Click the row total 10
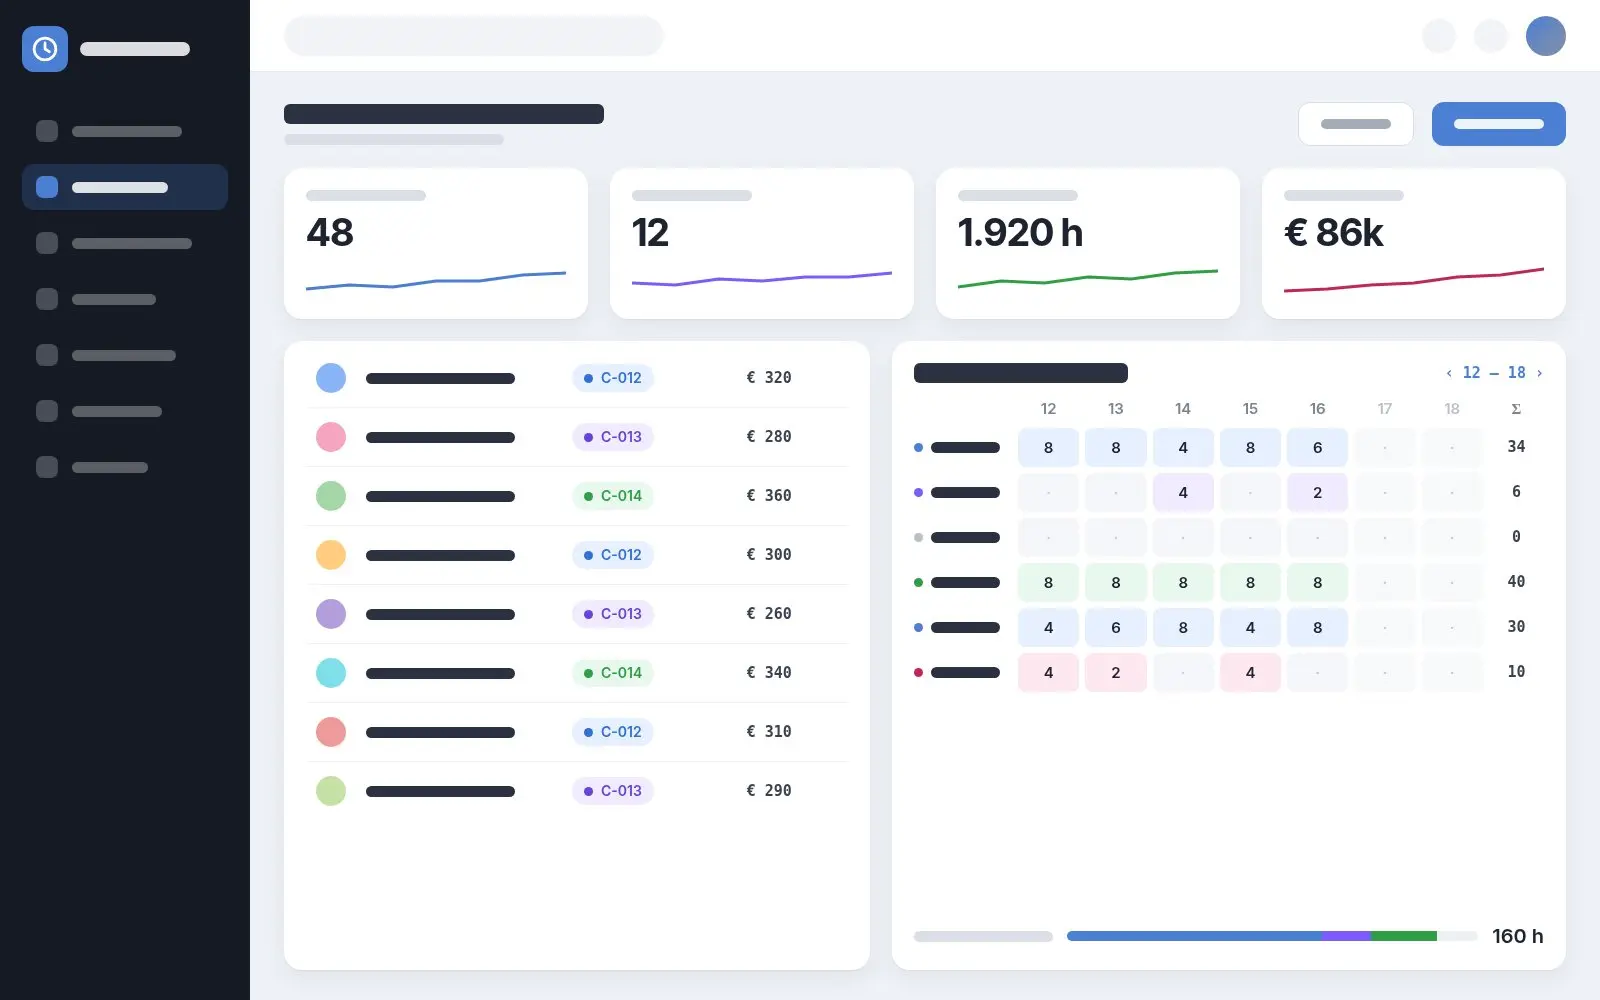 tap(1516, 672)
